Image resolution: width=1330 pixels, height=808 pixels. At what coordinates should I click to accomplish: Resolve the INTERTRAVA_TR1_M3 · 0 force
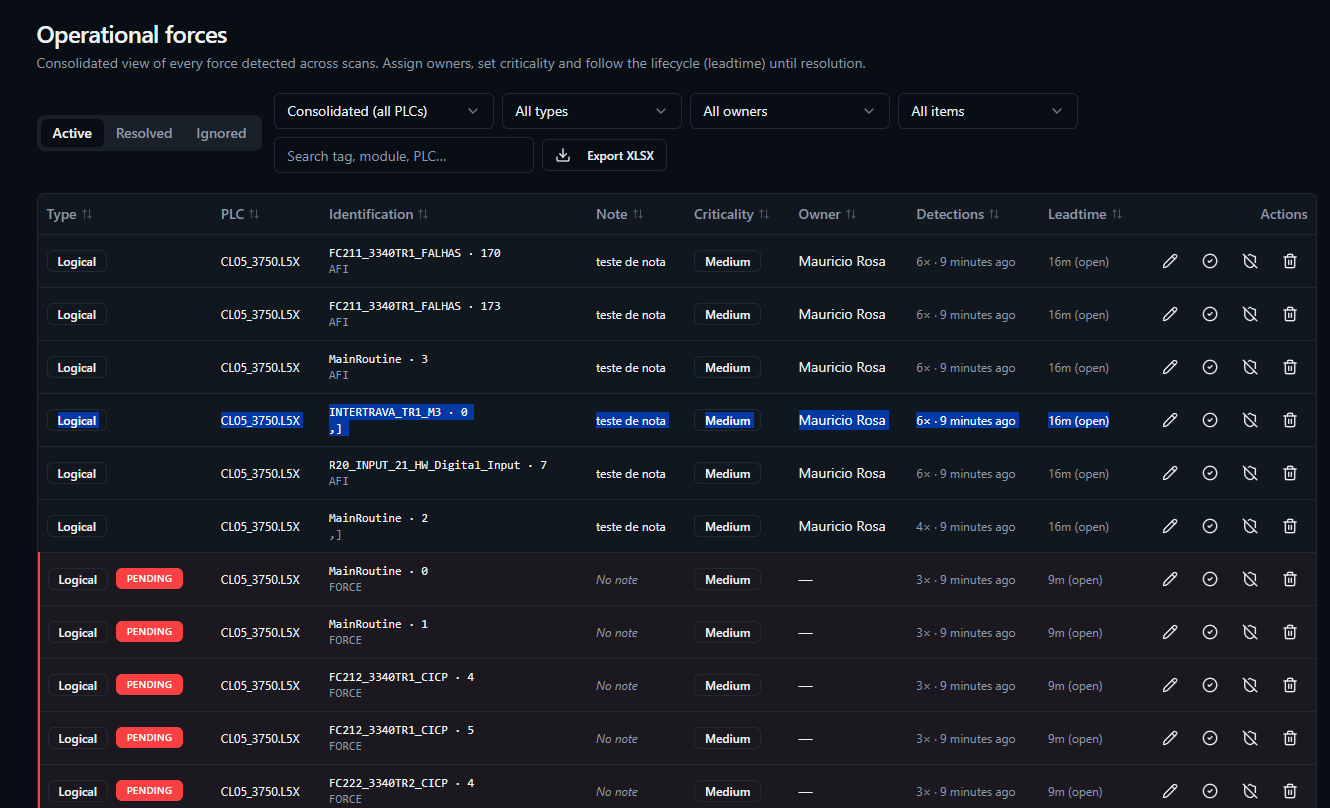(x=1210, y=420)
